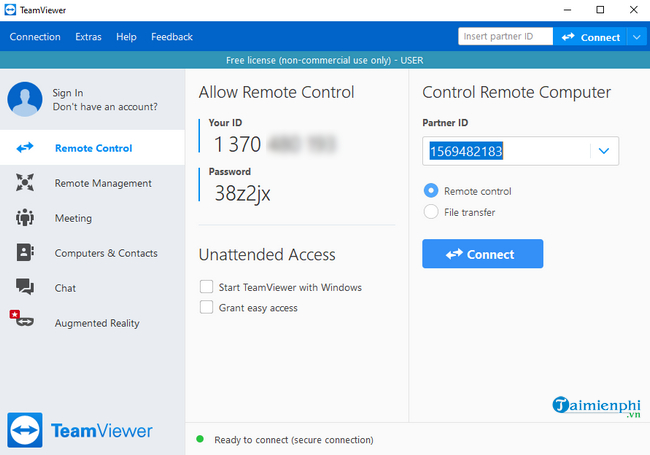This screenshot has width=650, height=455.
Task: Click the Unattended Access heading
Action: point(267,254)
